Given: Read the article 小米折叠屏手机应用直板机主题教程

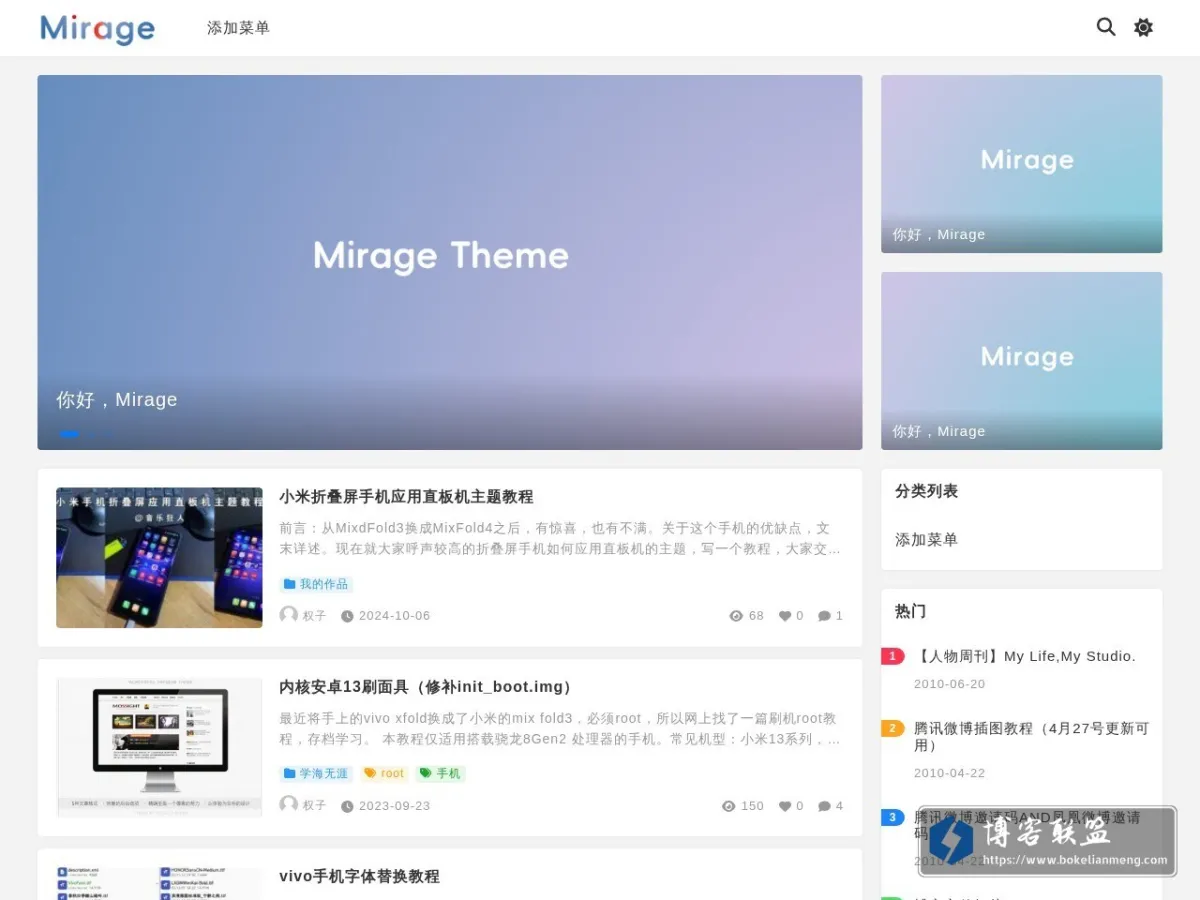Looking at the screenshot, I should (x=406, y=497).
